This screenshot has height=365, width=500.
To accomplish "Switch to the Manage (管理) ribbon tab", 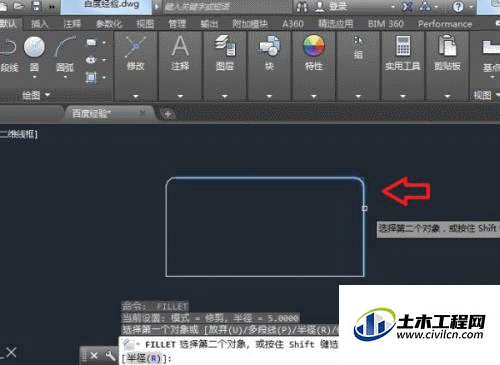I will (x=177, y=24).
